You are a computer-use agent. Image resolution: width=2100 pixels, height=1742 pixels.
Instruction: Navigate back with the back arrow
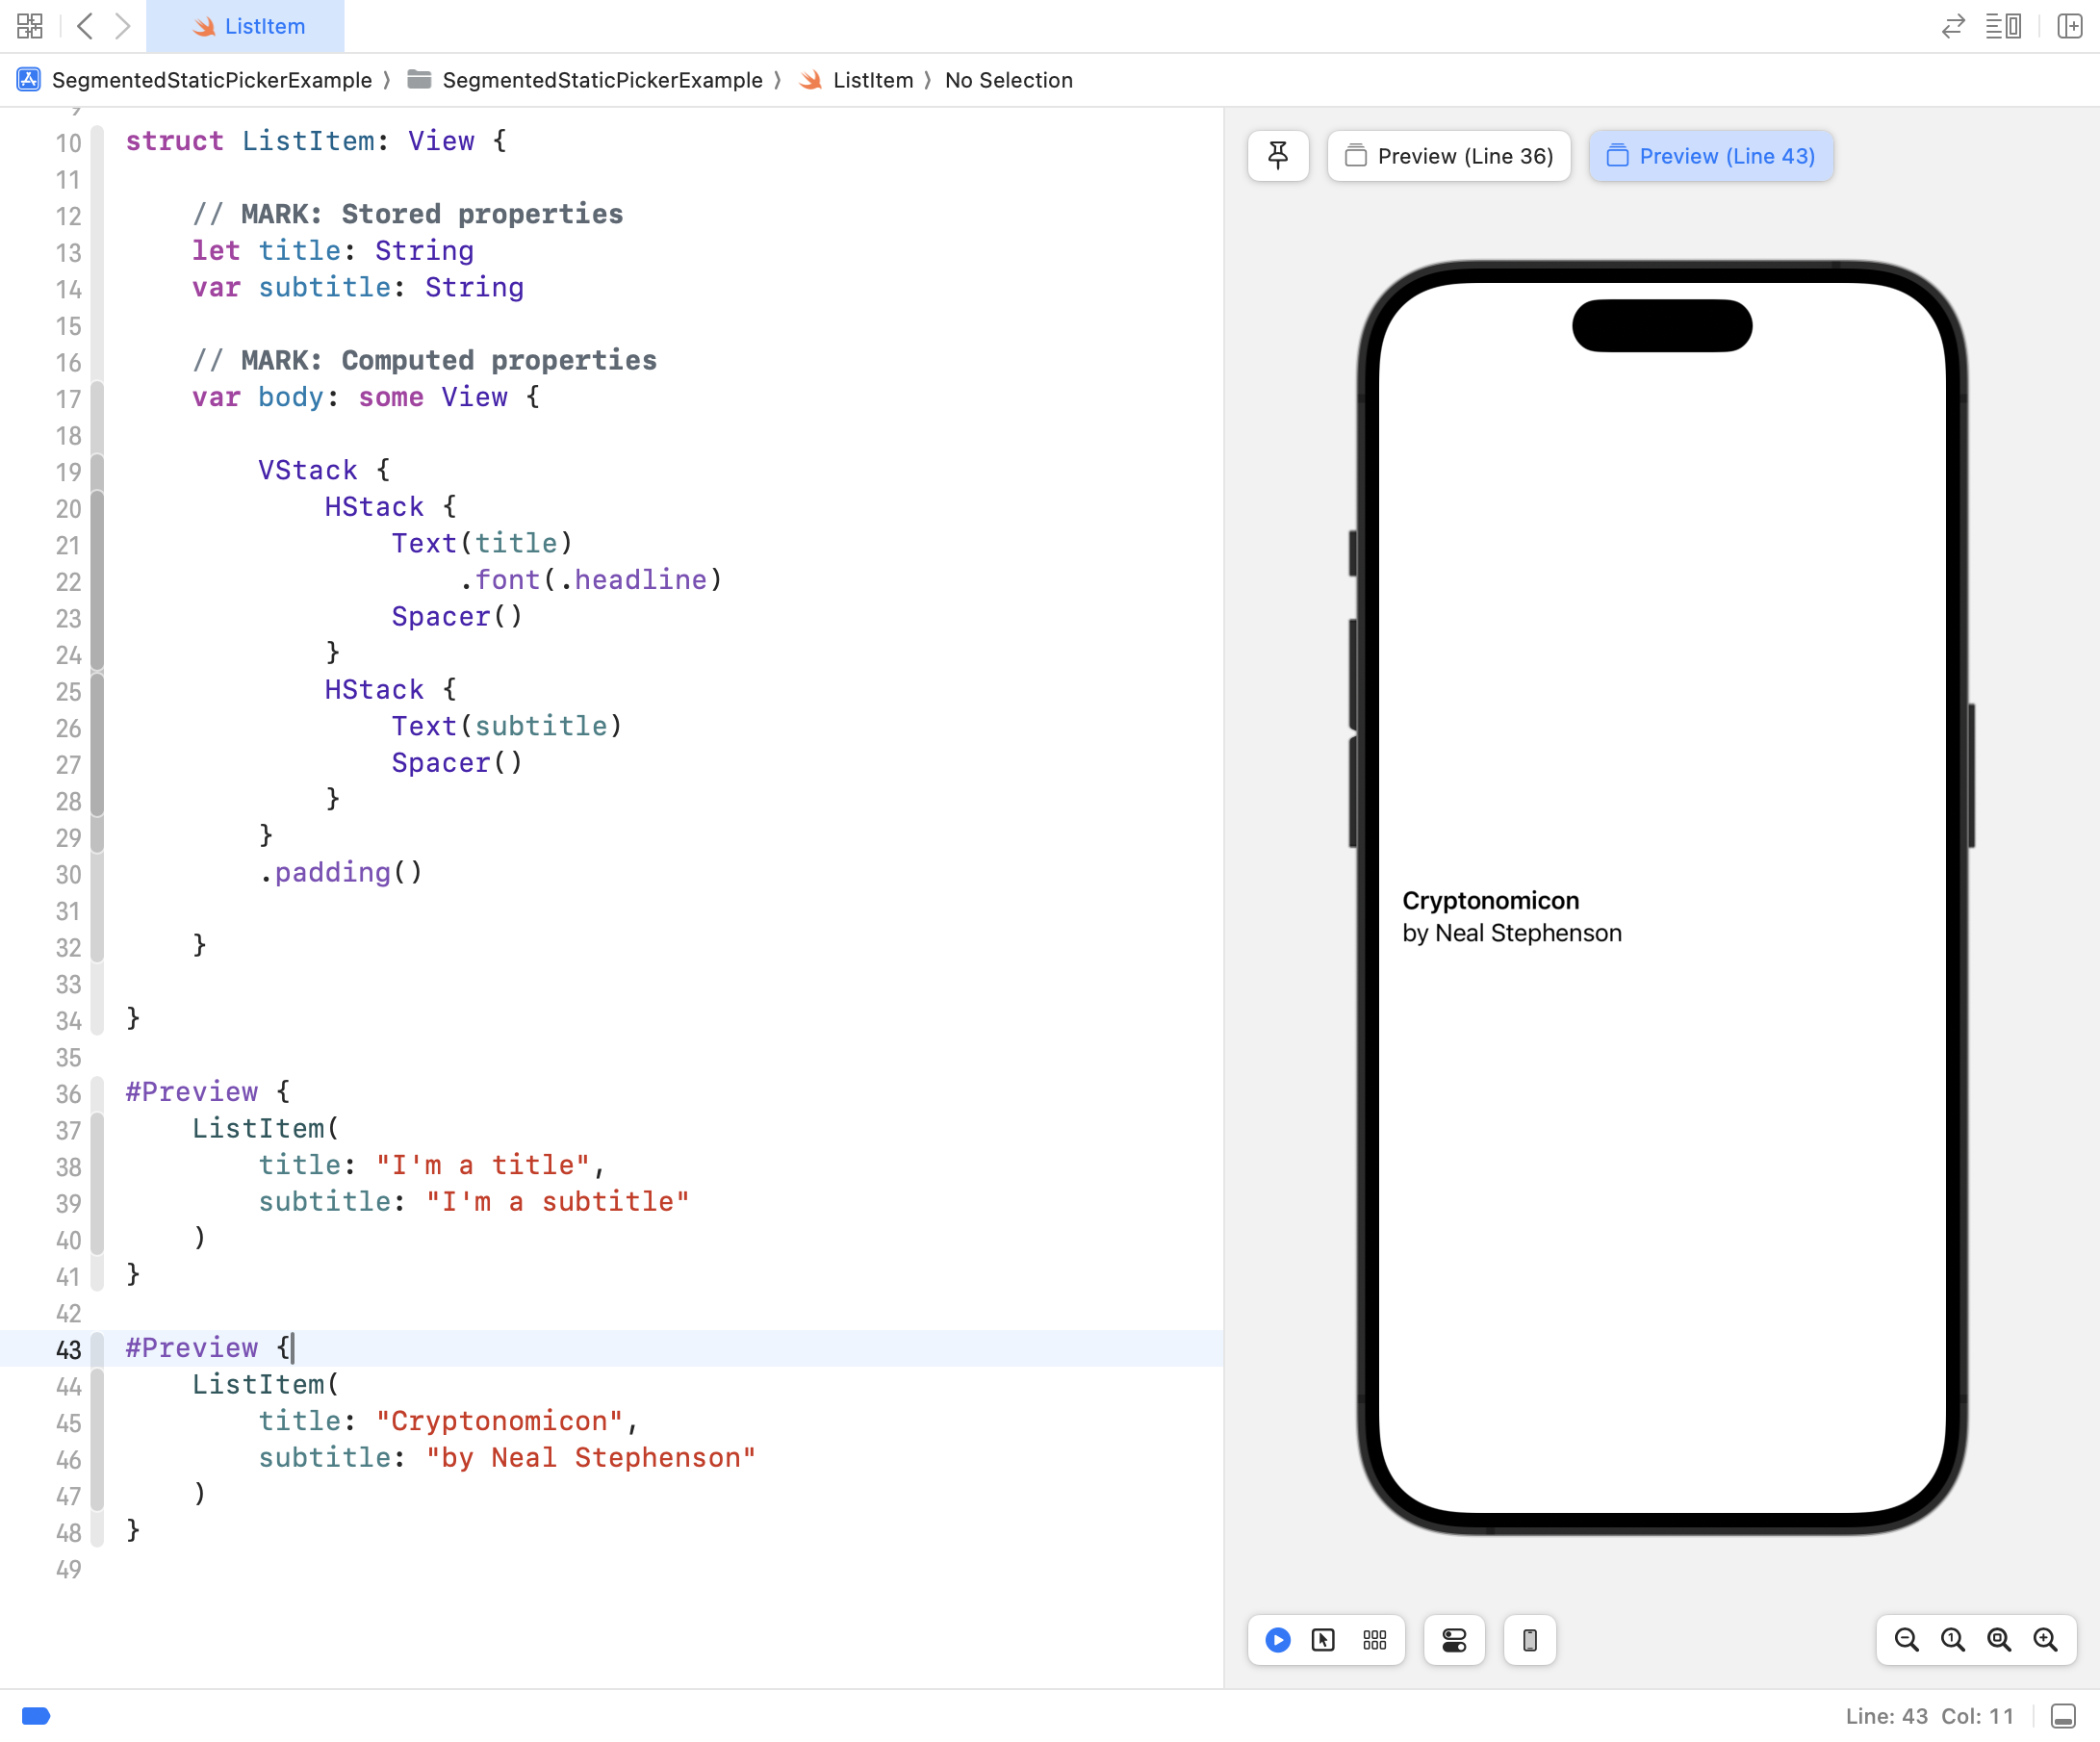(x=85, y=27)
